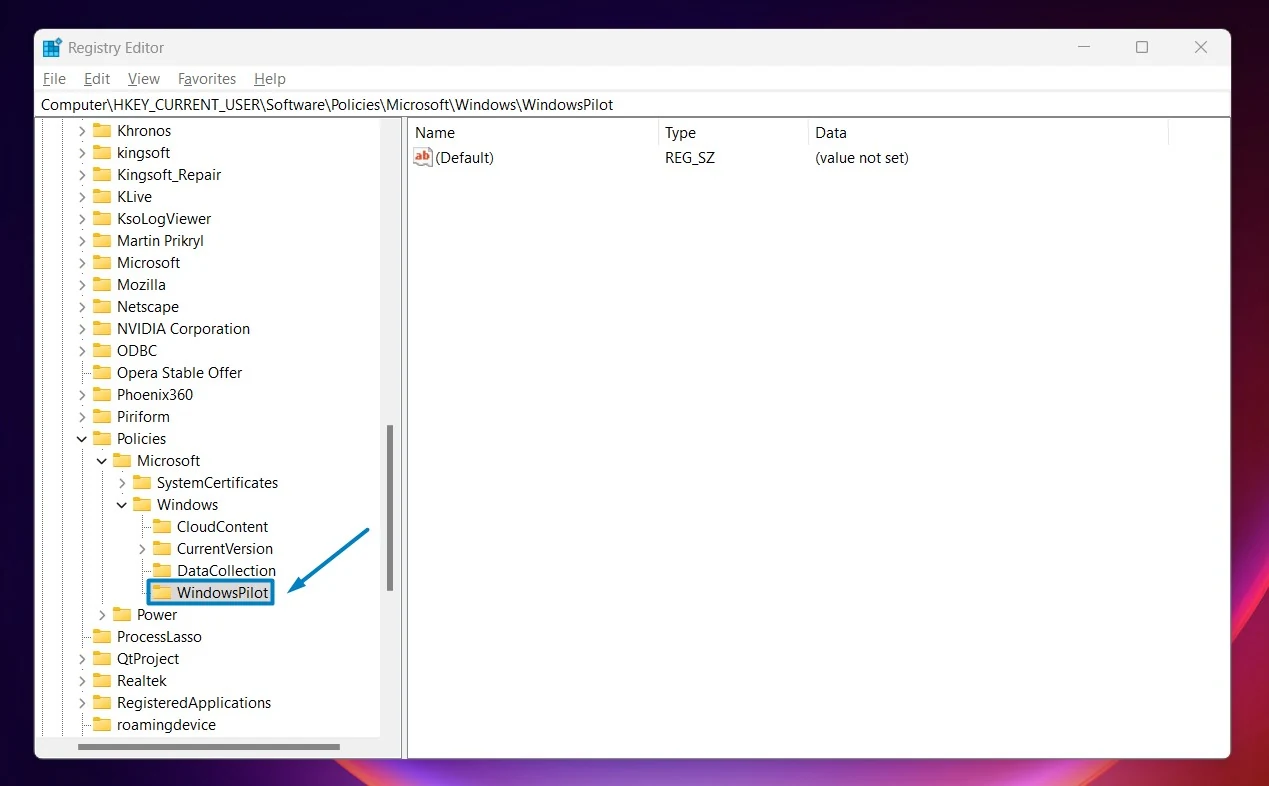
Task: Click the tree pane horizontal scrollbar thumb
Action: coord(209,747)
